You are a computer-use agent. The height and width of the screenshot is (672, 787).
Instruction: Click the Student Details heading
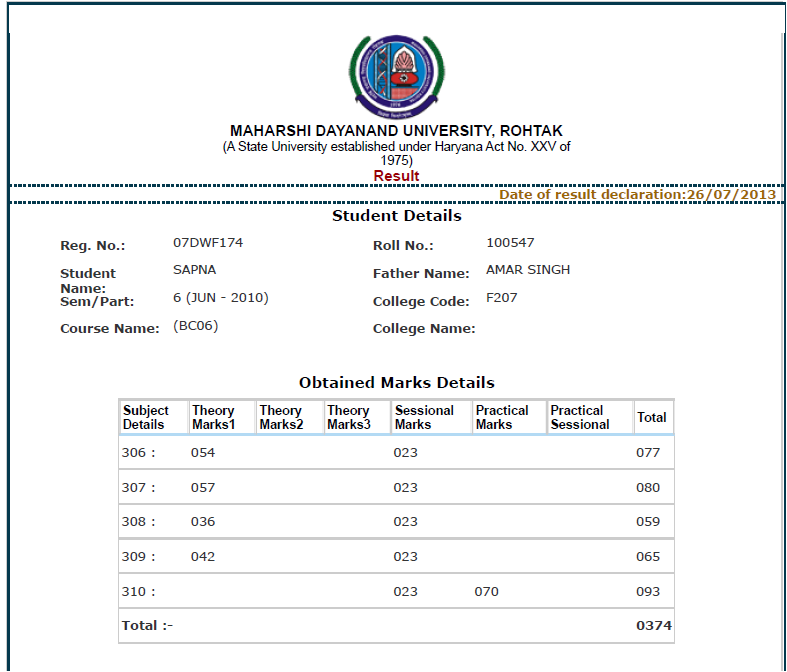click(397, 216)
